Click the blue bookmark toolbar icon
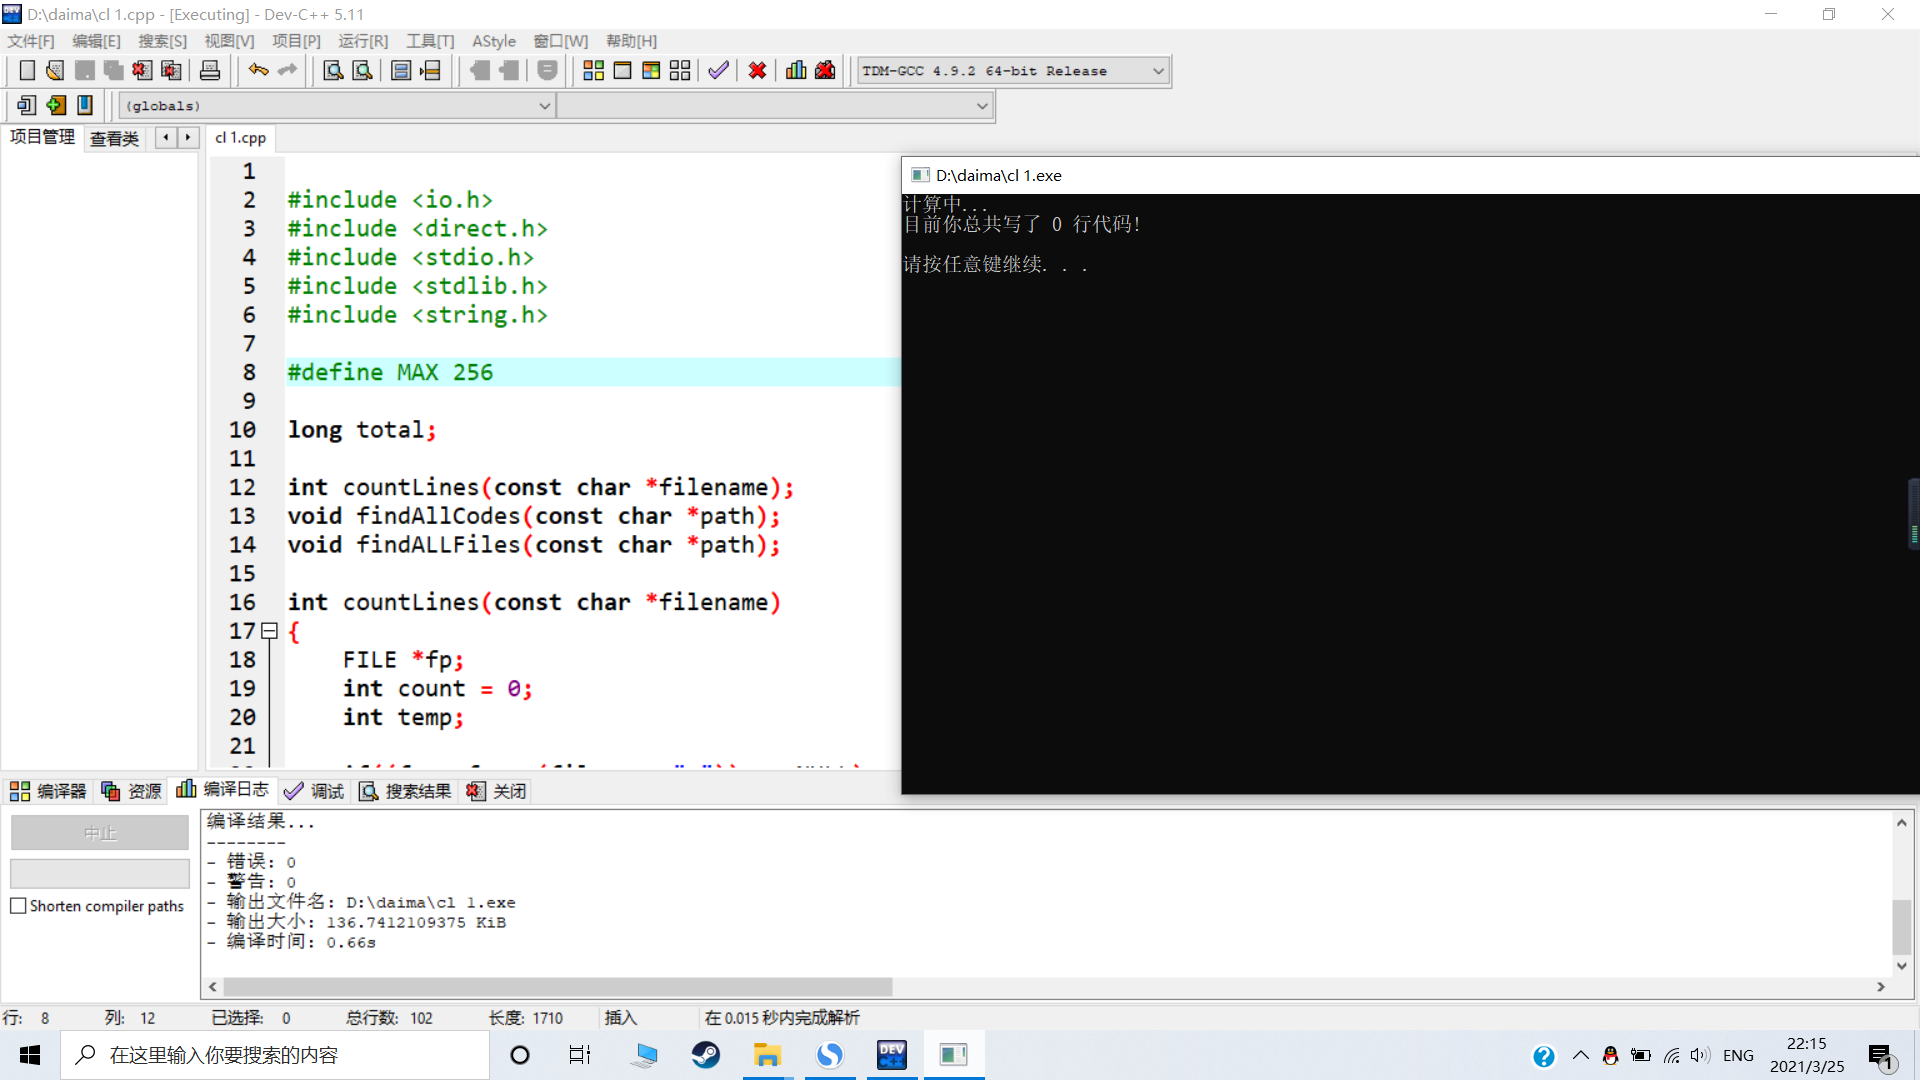The height and width of the screenshot is (1080, 1920). [x=85, y=105]
